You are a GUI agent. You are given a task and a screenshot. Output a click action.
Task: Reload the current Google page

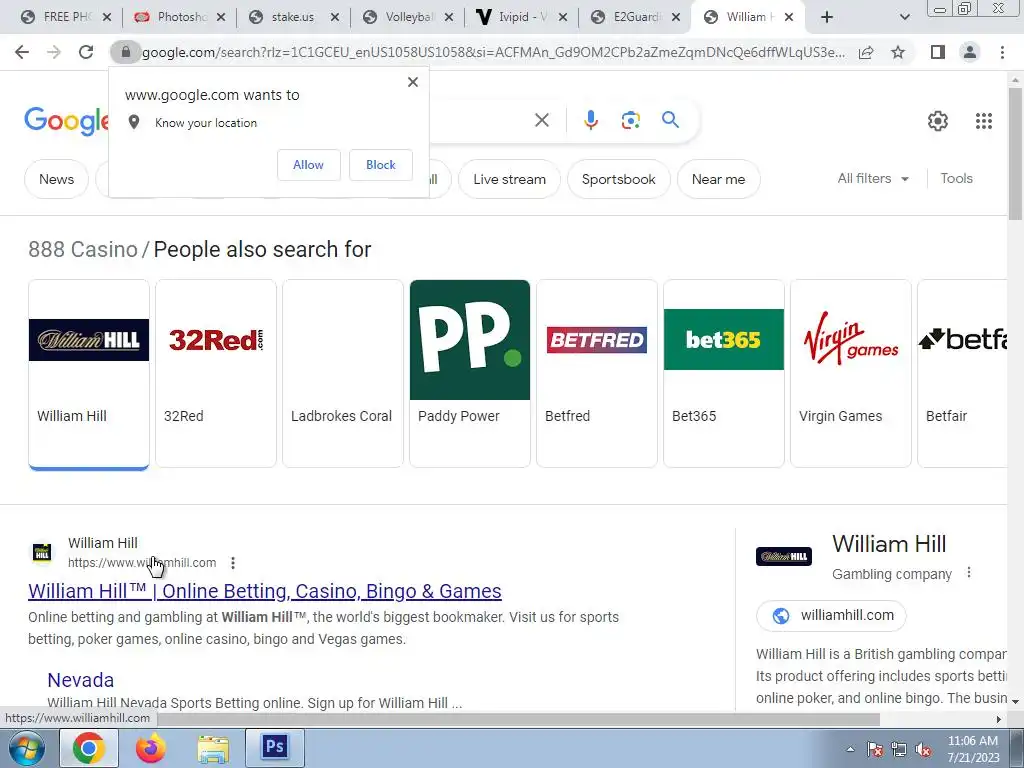(86, 52)
